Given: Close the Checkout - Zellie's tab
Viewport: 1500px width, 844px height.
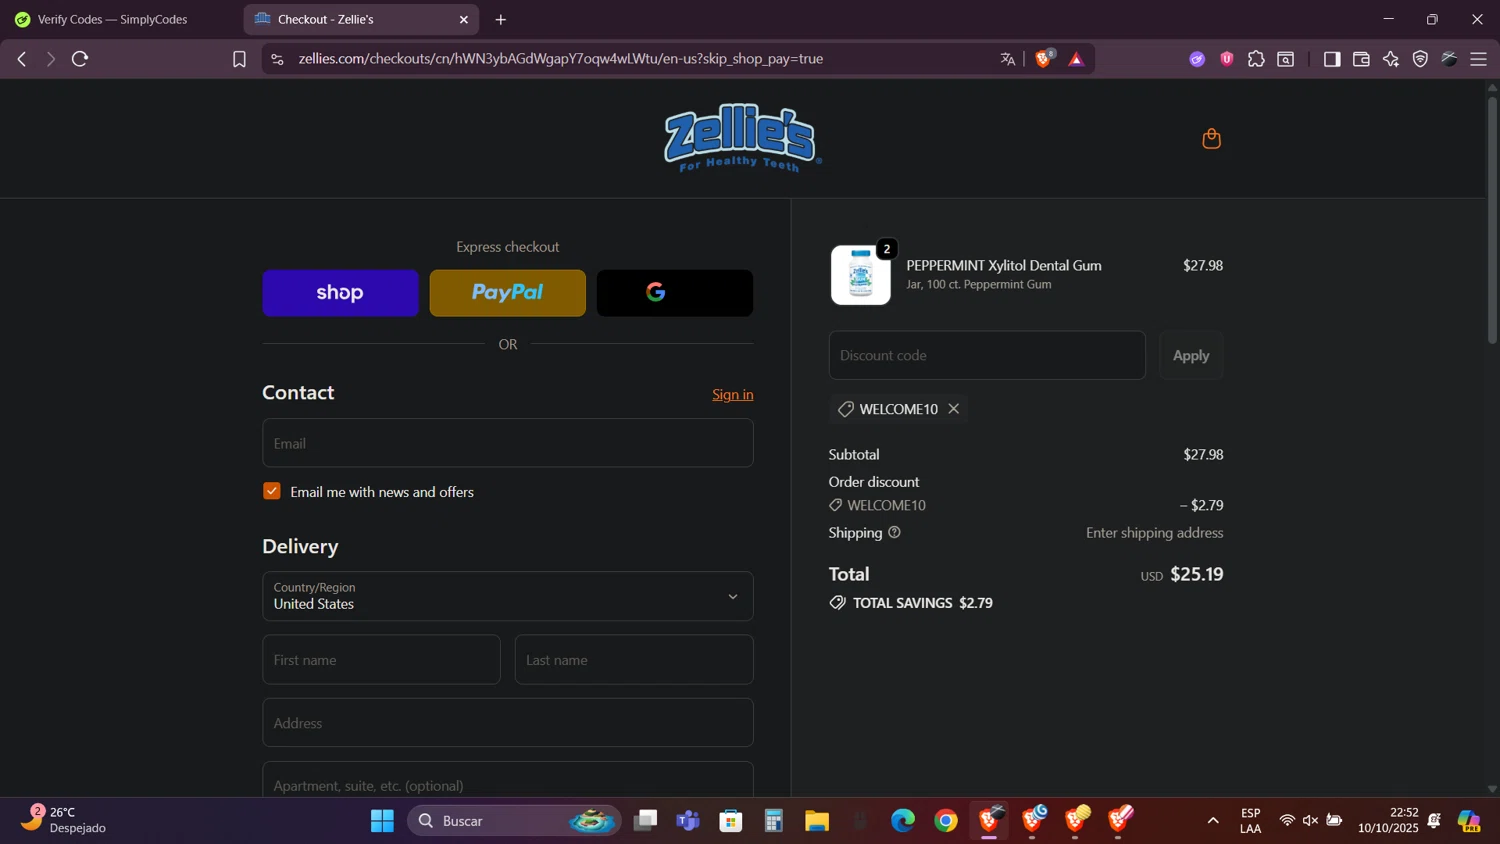Looking at the screenshot, I should point(463,19).
